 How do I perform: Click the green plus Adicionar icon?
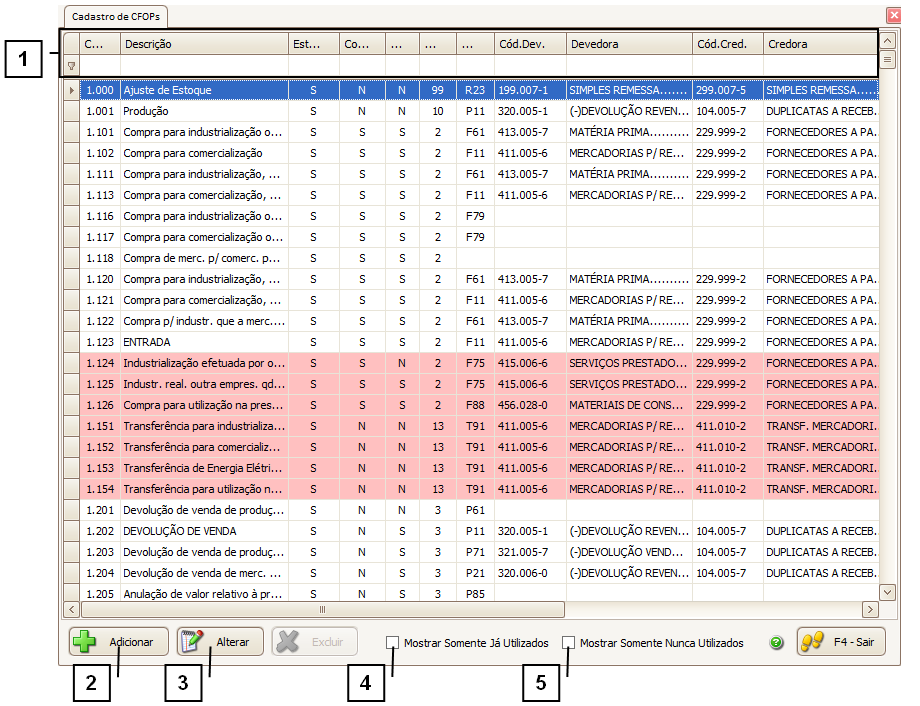[87, 642]
